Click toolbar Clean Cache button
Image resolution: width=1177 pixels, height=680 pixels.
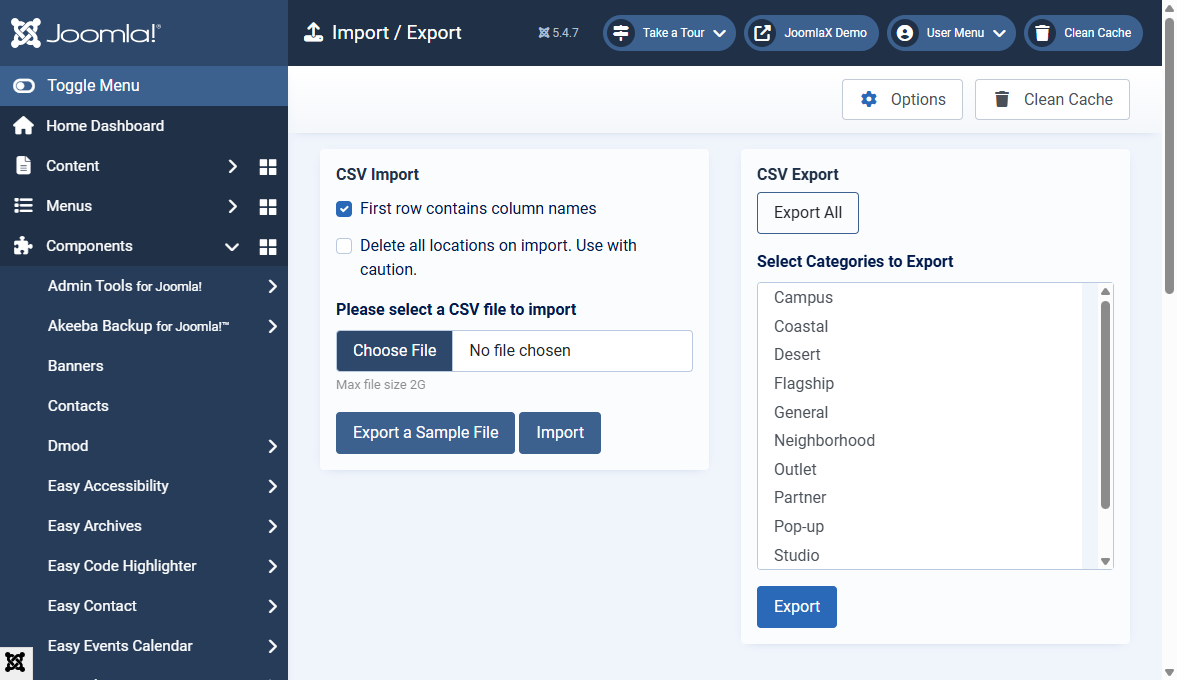1052,100
